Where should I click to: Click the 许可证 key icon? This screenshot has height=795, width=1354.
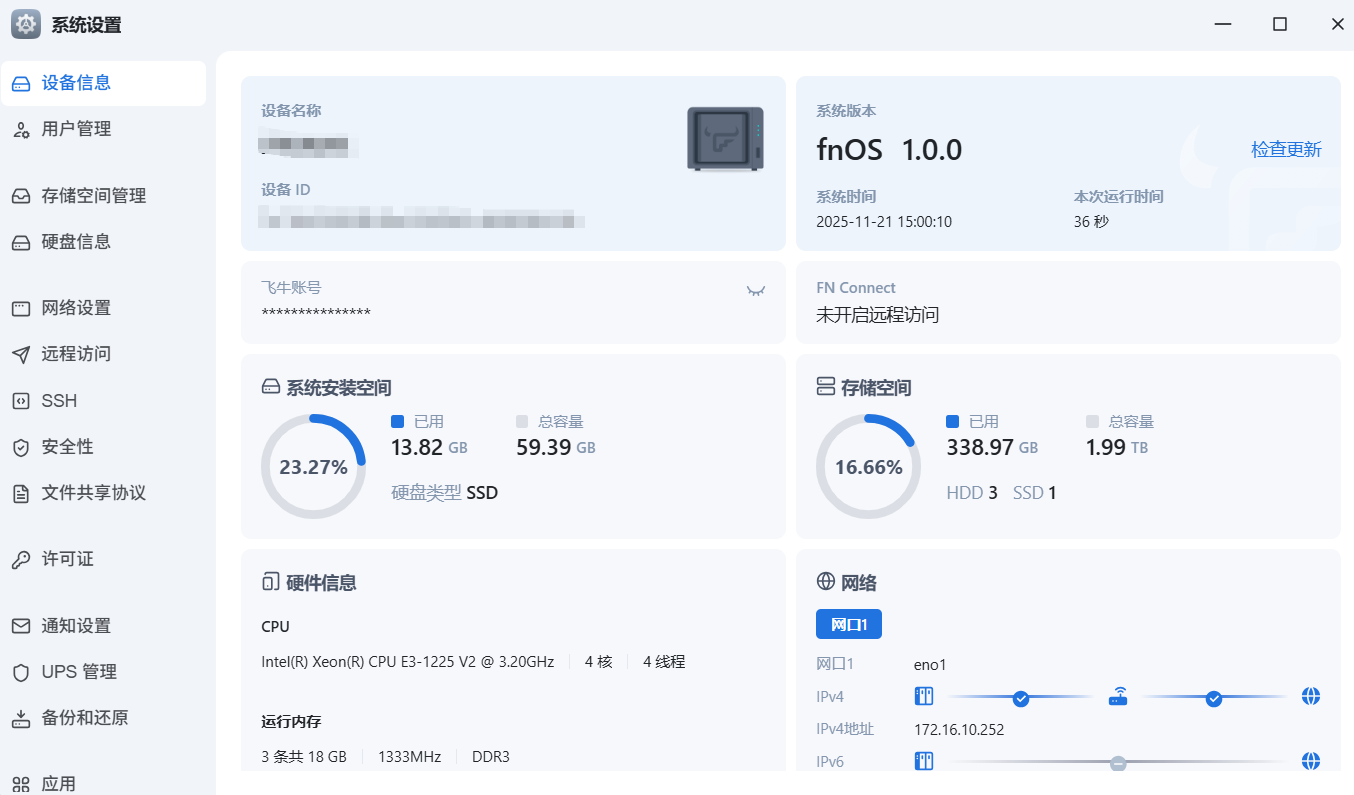(21, 560)
